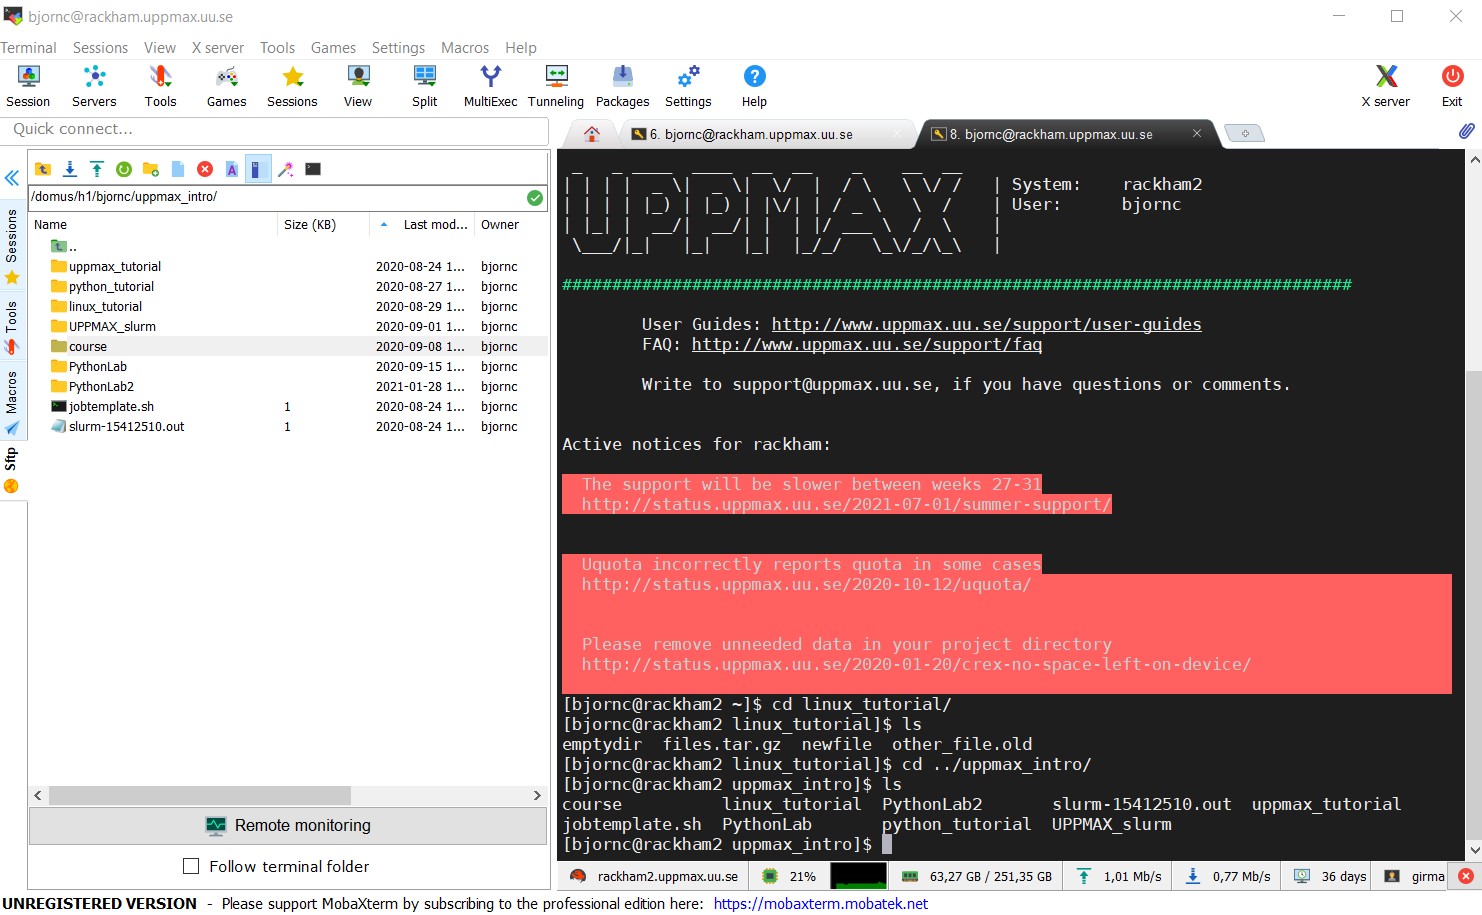The width and height of the screenshot is (1482, 915).
Task: Select slurm-15412510.out file
Action: click(126, 426)
